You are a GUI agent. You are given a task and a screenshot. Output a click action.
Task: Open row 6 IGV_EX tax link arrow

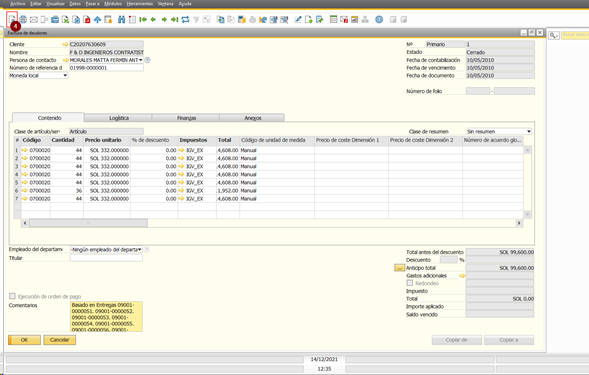point(181,191)
